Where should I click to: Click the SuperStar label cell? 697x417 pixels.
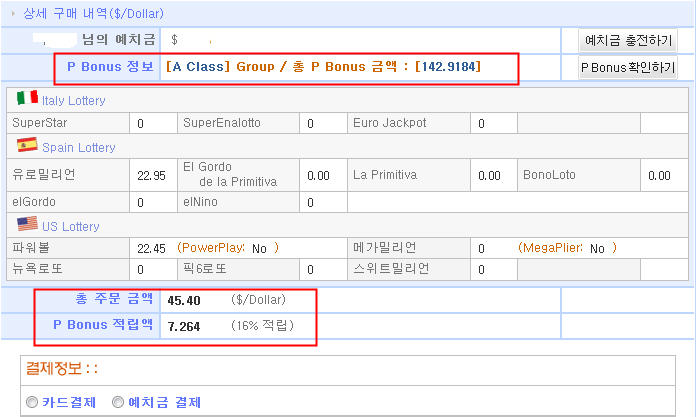(x=68, y=123)
